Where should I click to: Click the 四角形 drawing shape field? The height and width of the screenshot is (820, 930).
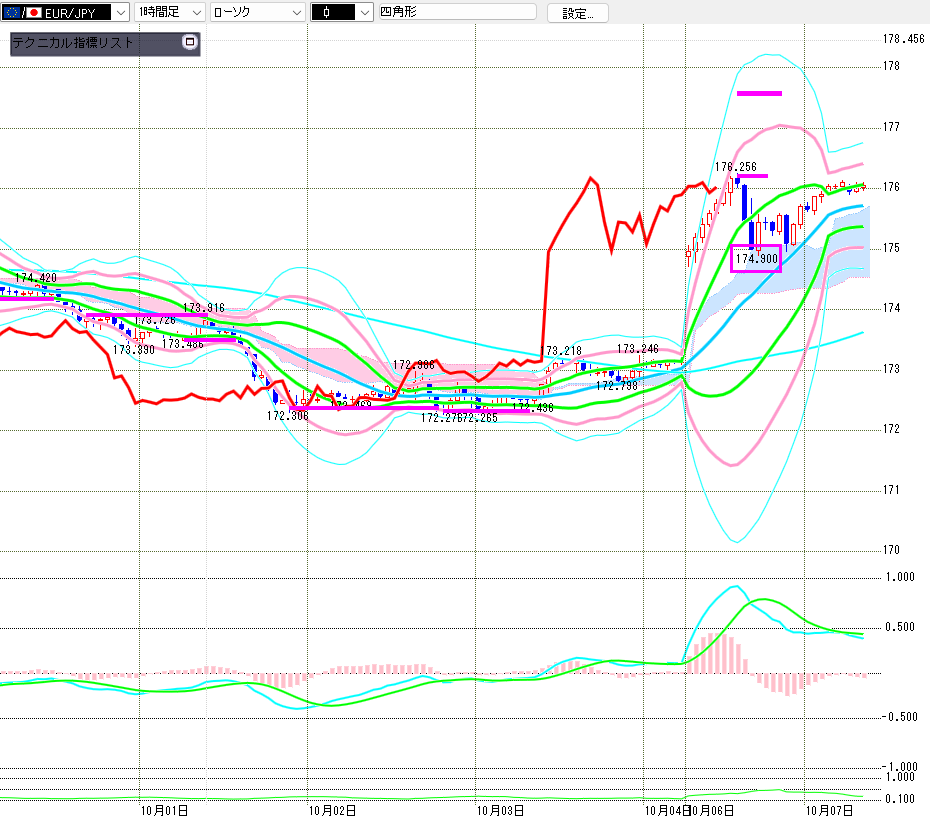click(x=456, y=12)
